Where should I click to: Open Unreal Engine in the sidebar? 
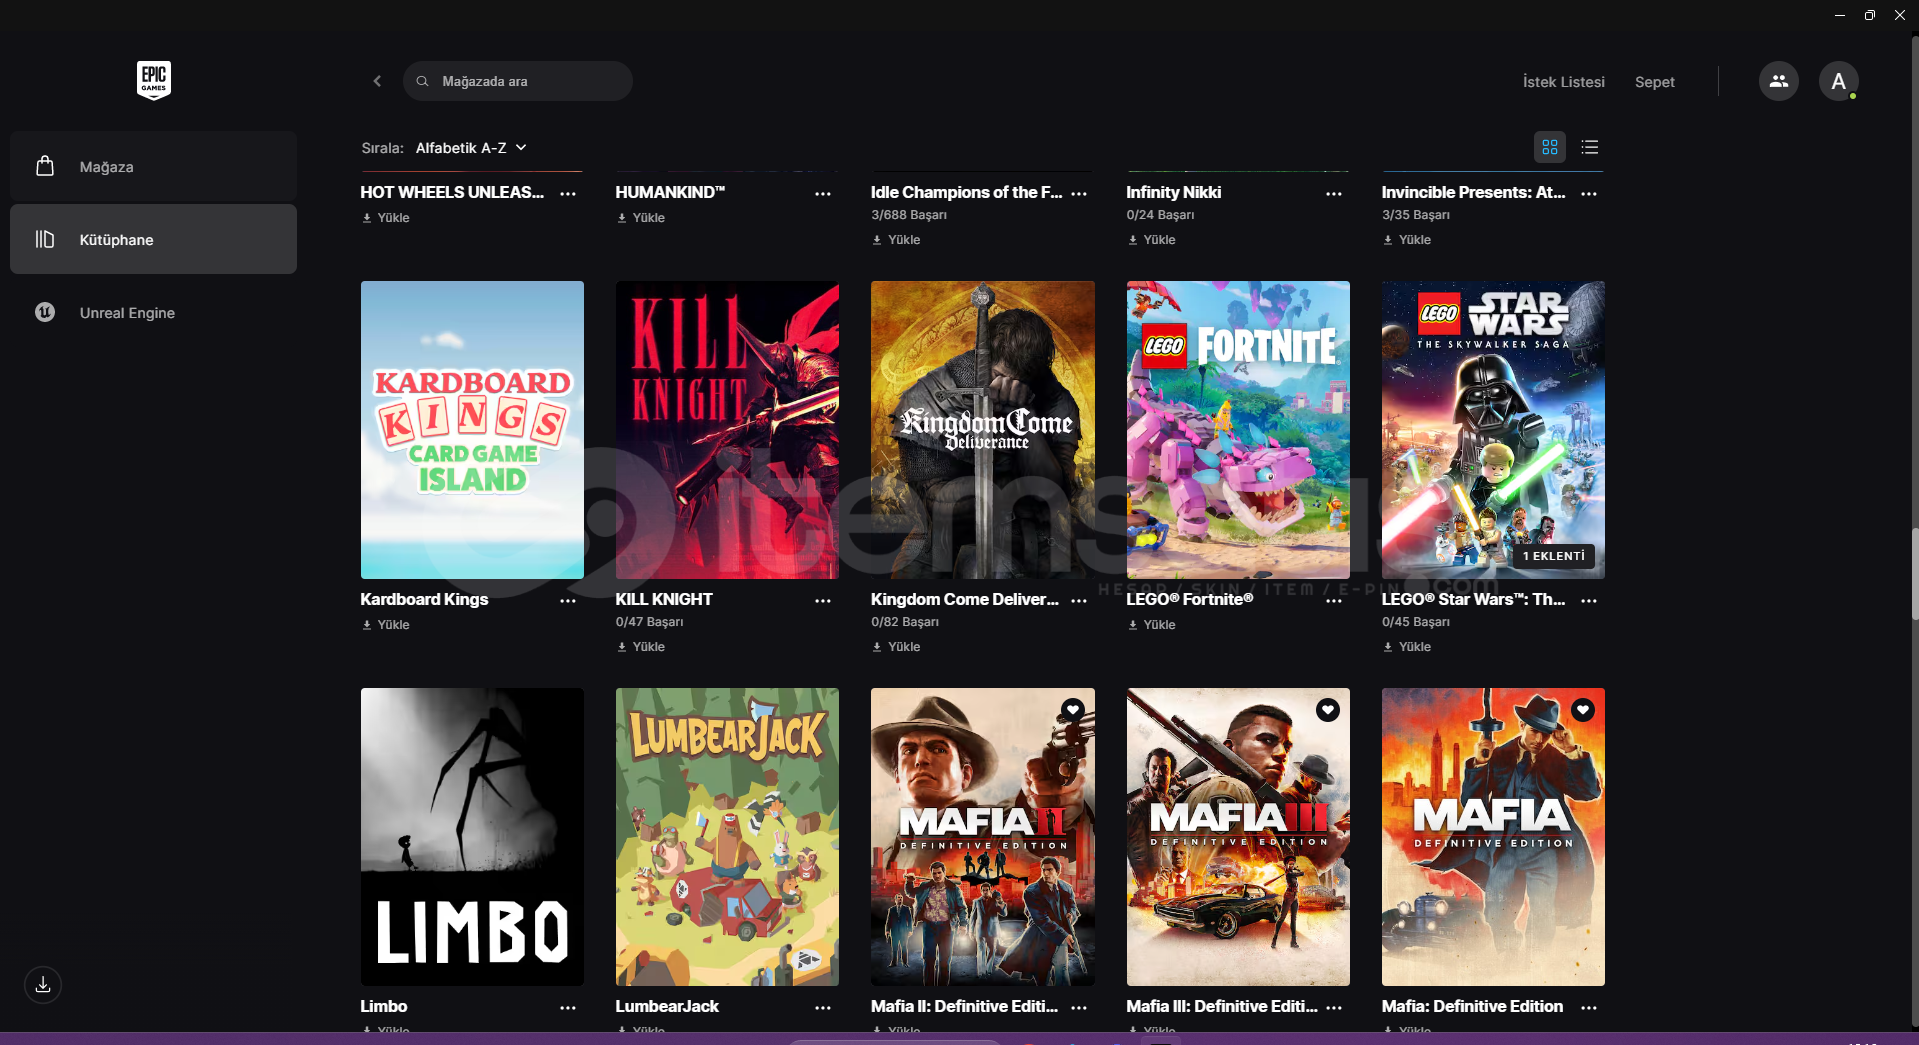tap(153, 312)
